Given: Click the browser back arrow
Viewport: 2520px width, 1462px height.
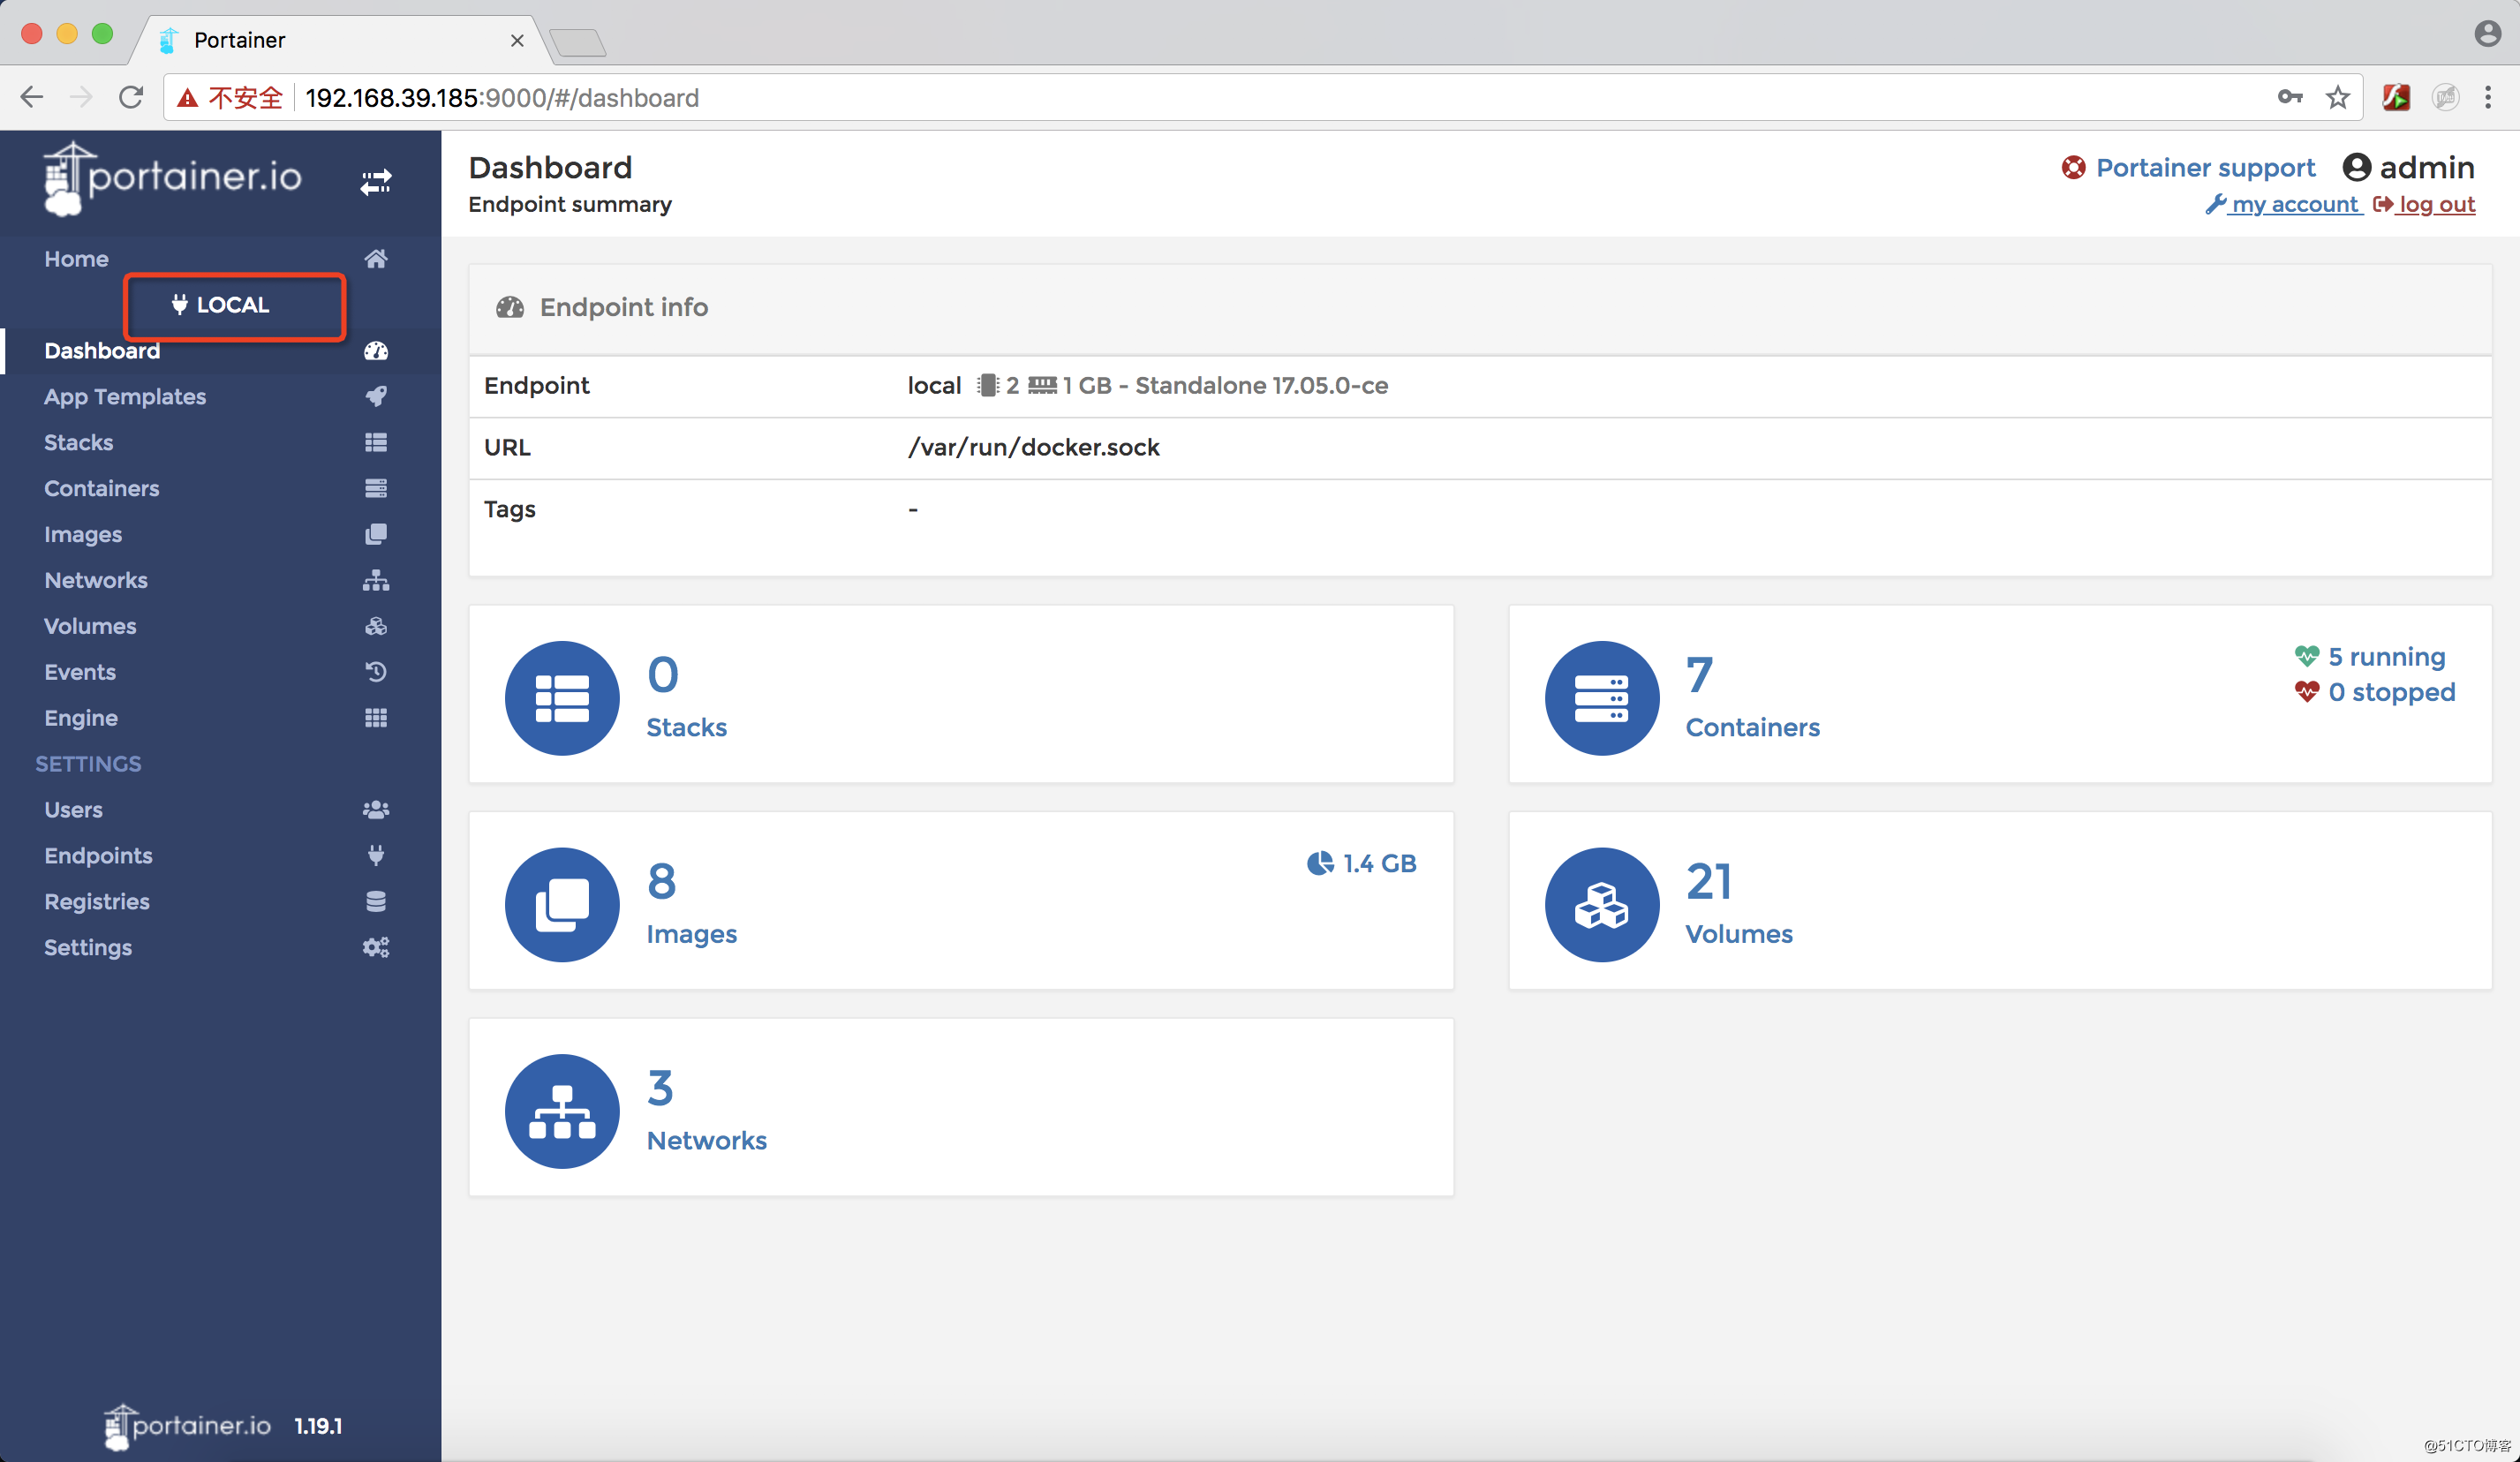Looking at the screenshot, I should click(x=32, y=97).
